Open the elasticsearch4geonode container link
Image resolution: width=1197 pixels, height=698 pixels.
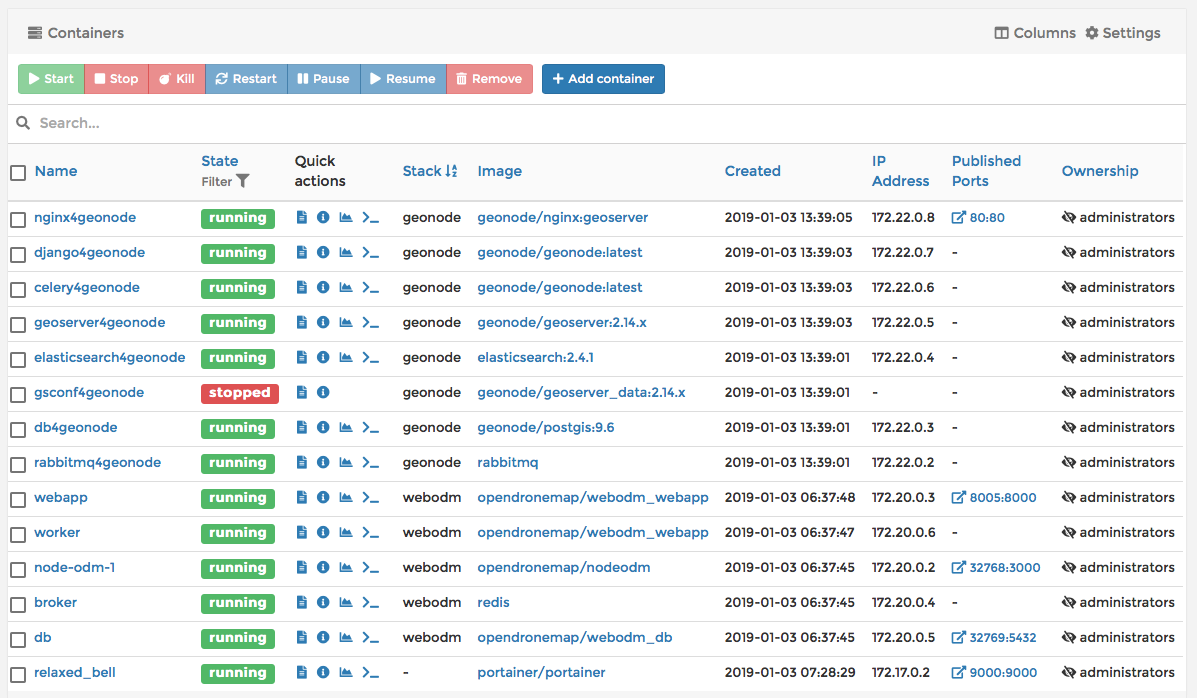coord(110,357)
